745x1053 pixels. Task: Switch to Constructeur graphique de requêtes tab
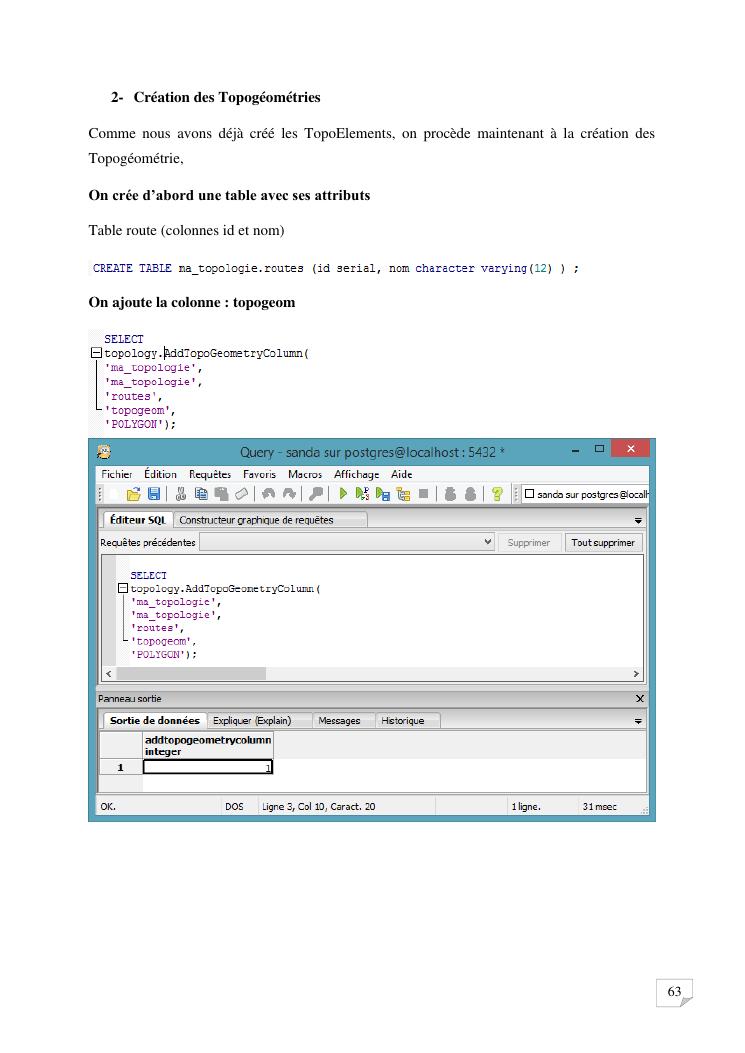pos(256,520)
